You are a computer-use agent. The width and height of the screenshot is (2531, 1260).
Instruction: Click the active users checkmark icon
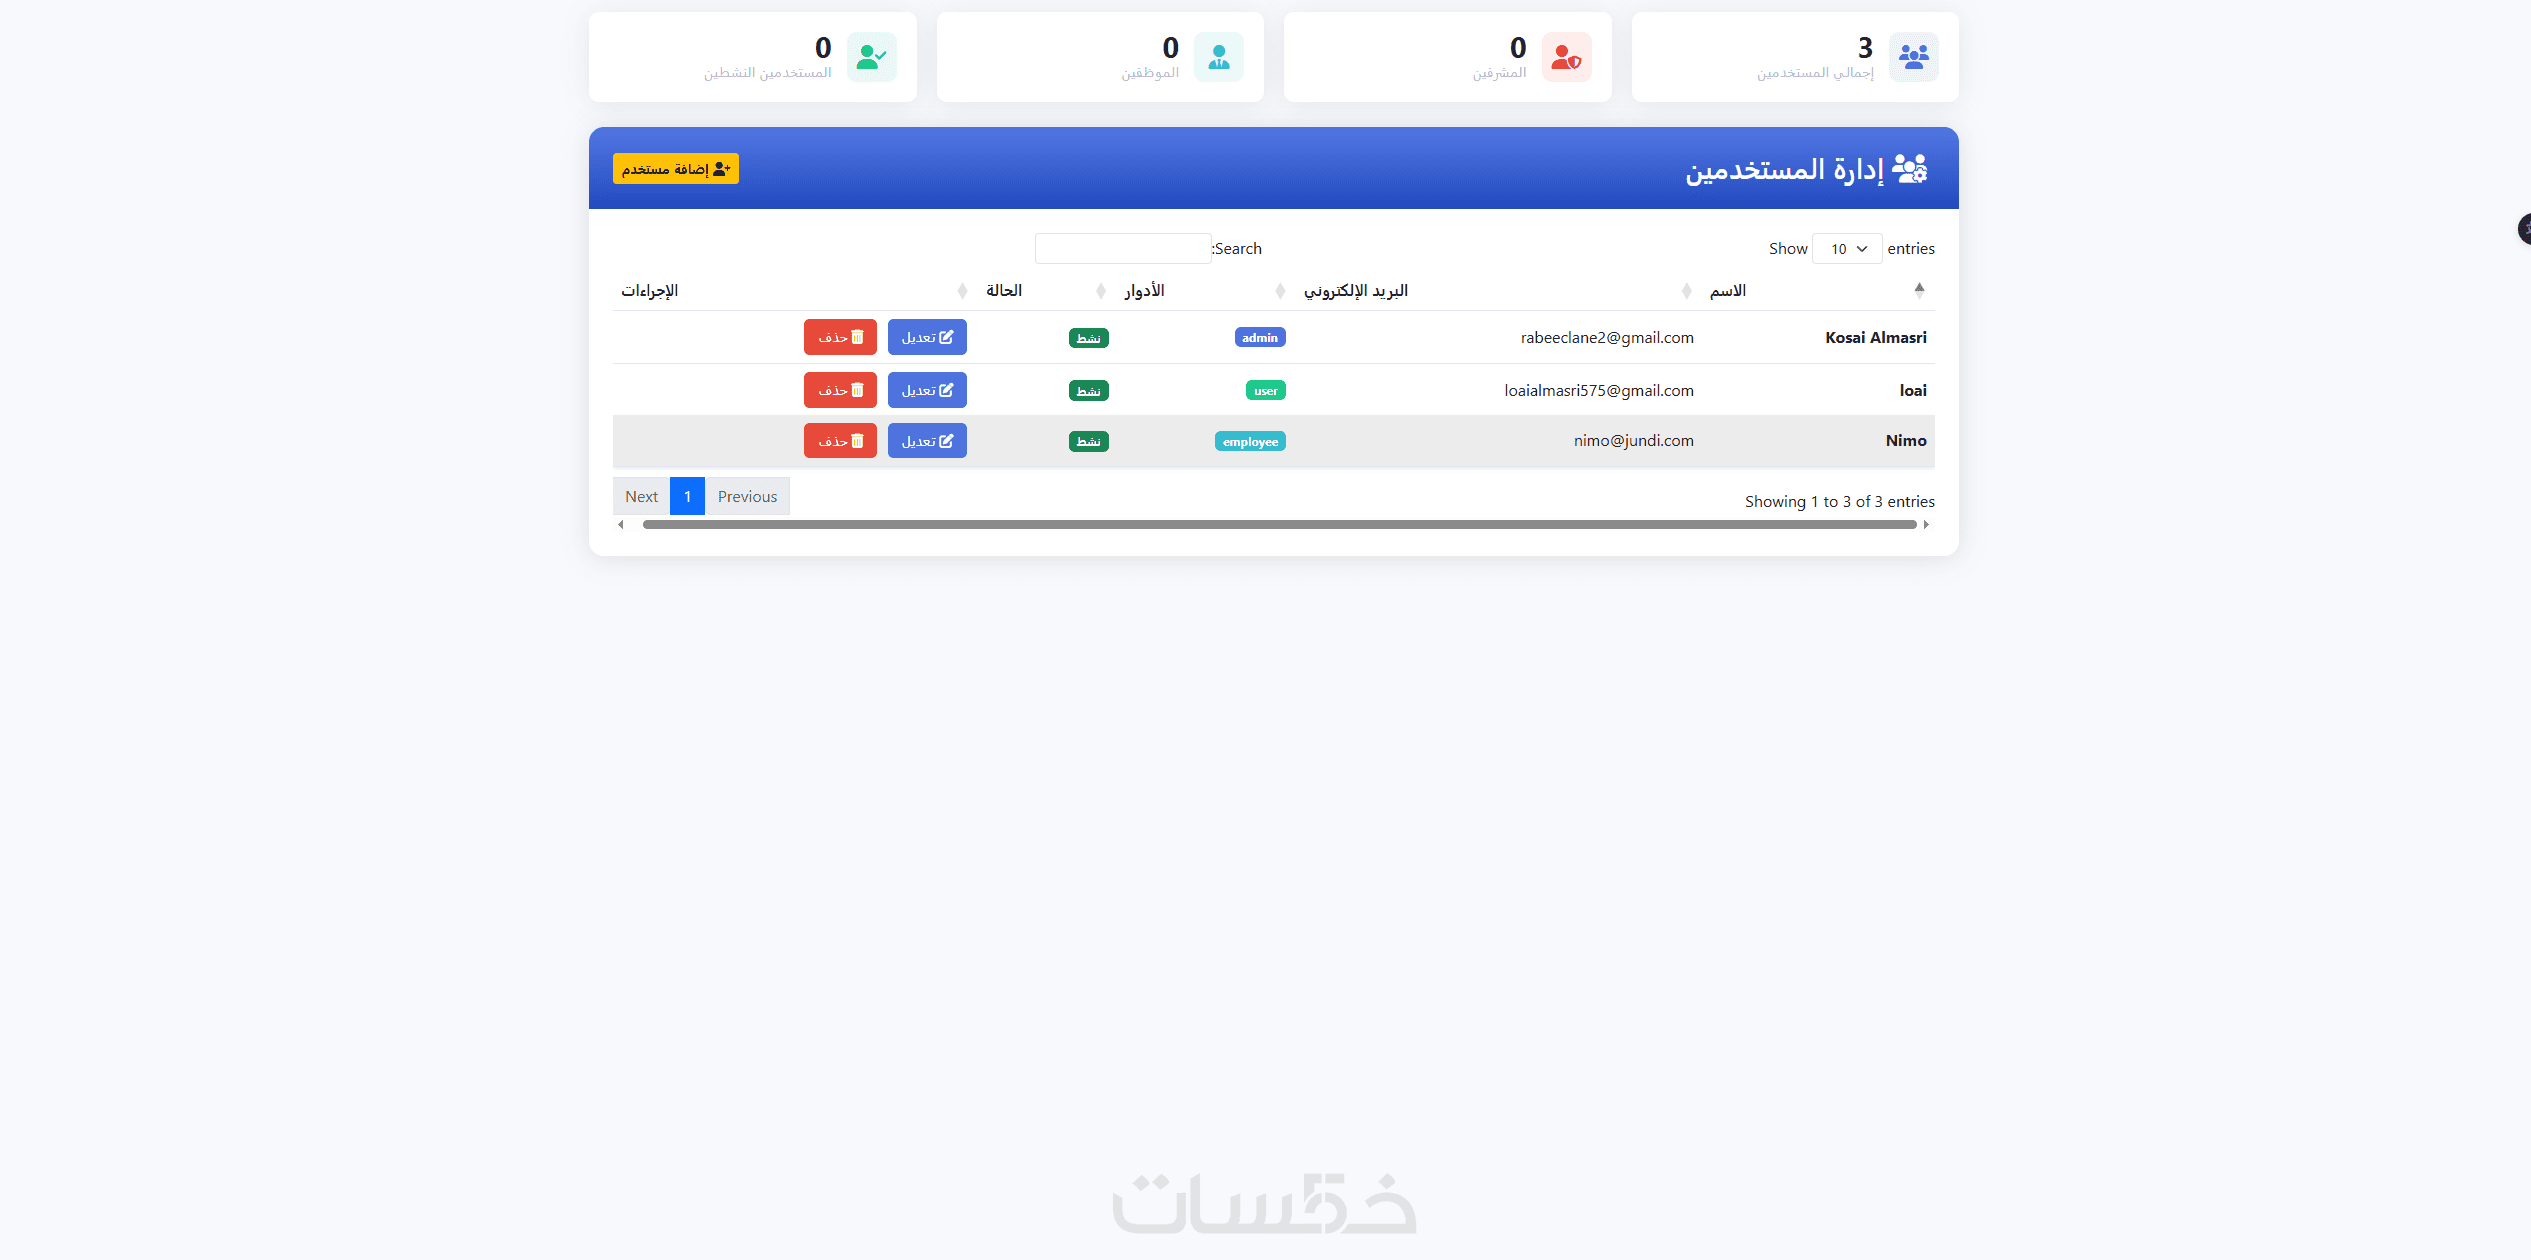pos(871,57)
